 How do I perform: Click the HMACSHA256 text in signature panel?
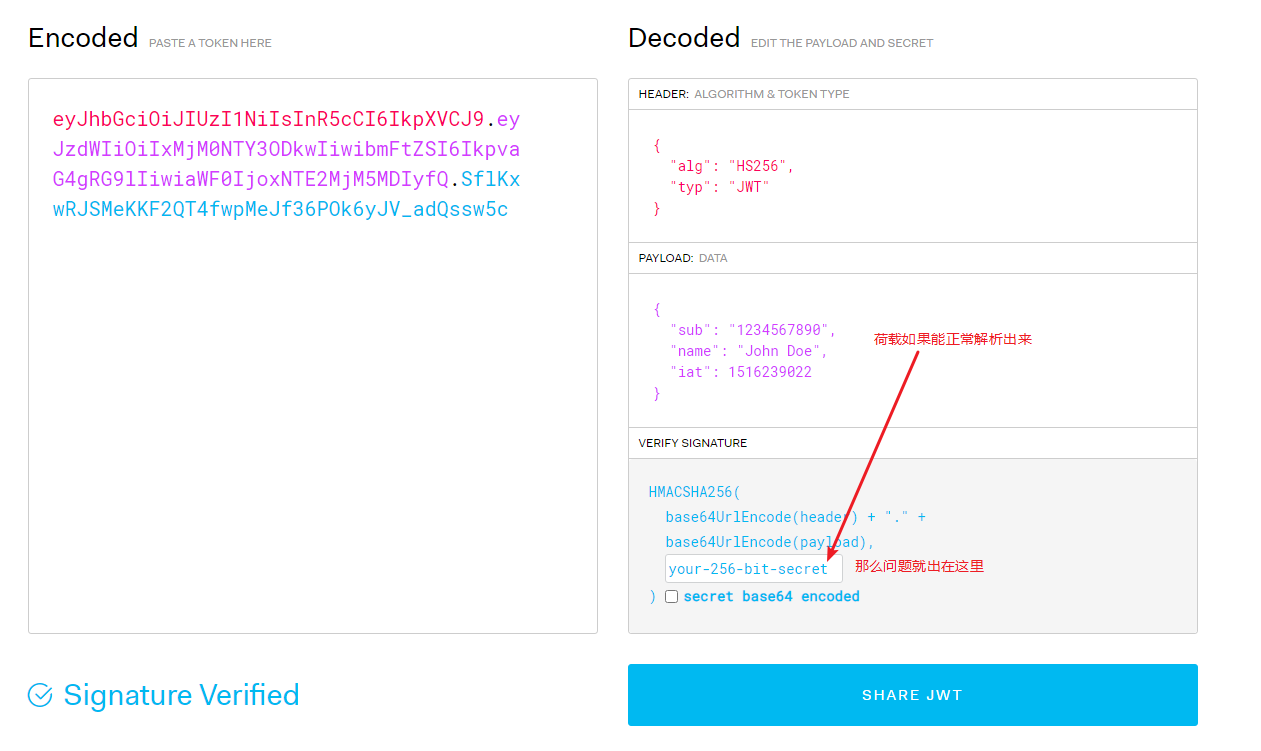690,491
